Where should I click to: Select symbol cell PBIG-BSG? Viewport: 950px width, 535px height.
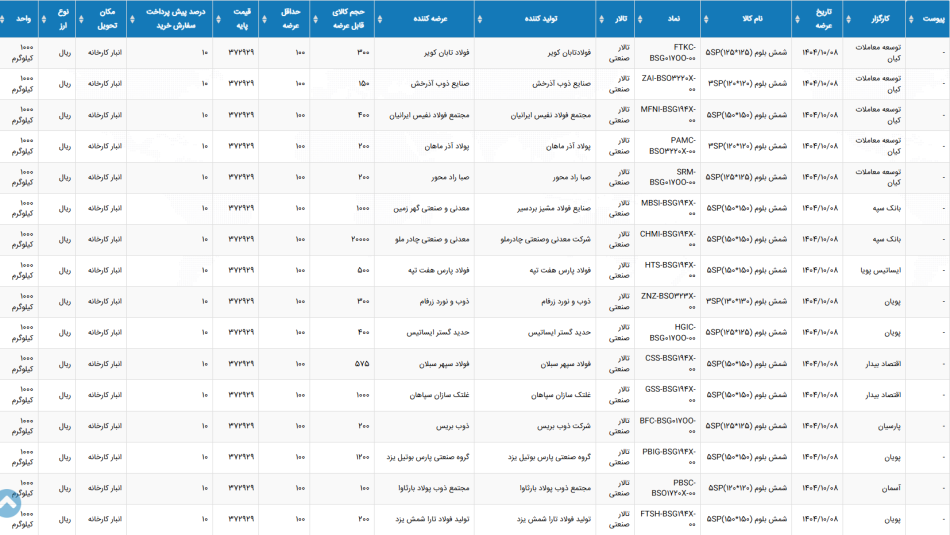pyautogui.click(x=669, y=457)
